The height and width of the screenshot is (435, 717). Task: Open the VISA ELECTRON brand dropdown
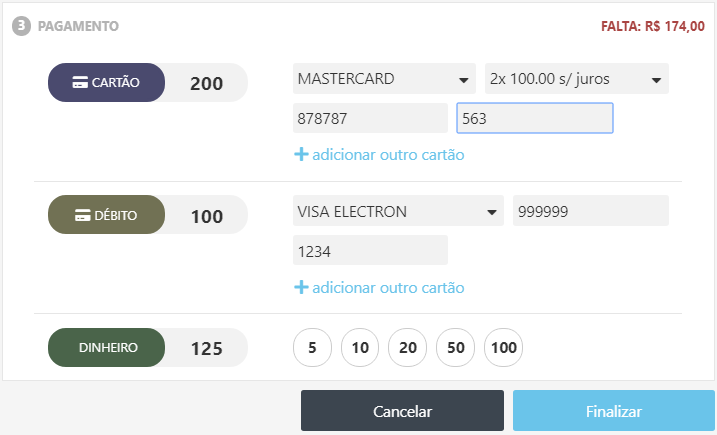(398, 211)
